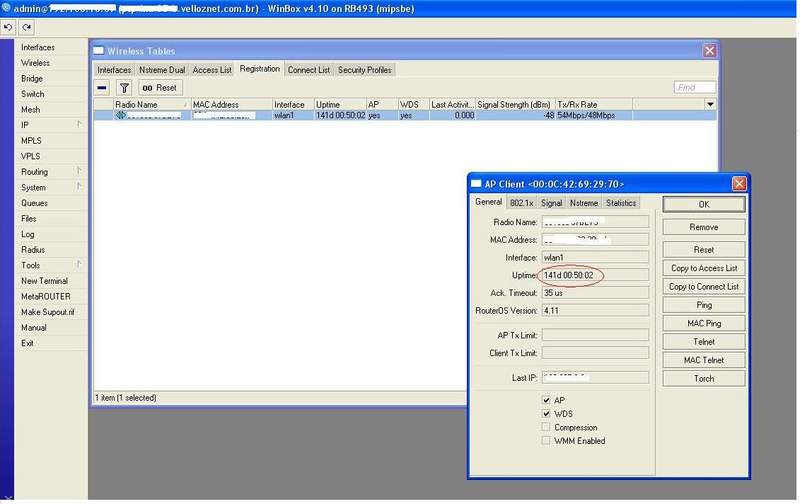Click Exit in the sidebar menu
The width and height of the screenshot is (800, 504).
click(x=27, y=343)
